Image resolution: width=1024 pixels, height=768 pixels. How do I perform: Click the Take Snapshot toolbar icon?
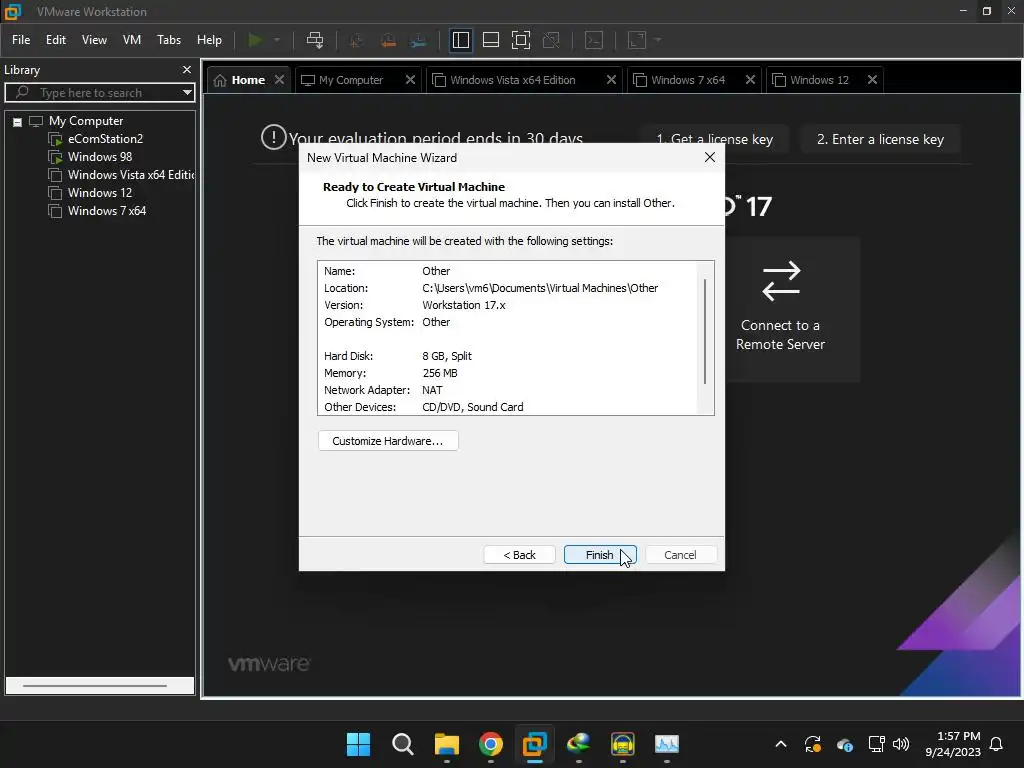coord(356,40)
